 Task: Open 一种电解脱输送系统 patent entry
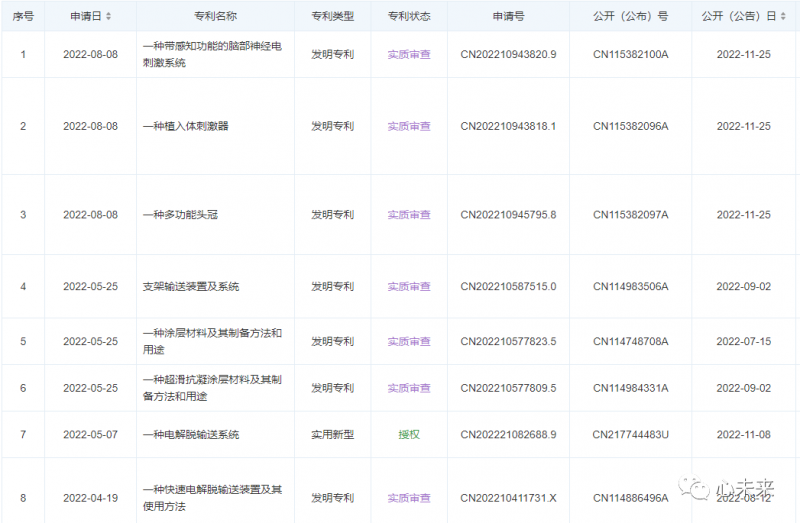pos(191,435)
